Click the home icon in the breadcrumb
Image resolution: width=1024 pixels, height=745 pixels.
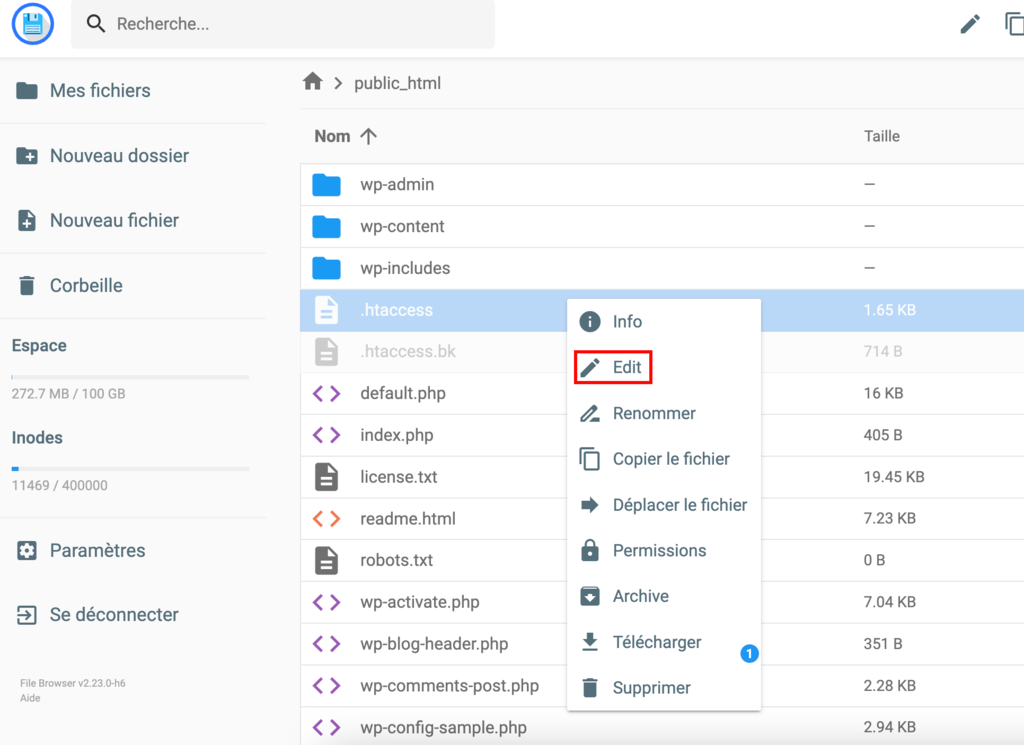(x=314, y=82)
